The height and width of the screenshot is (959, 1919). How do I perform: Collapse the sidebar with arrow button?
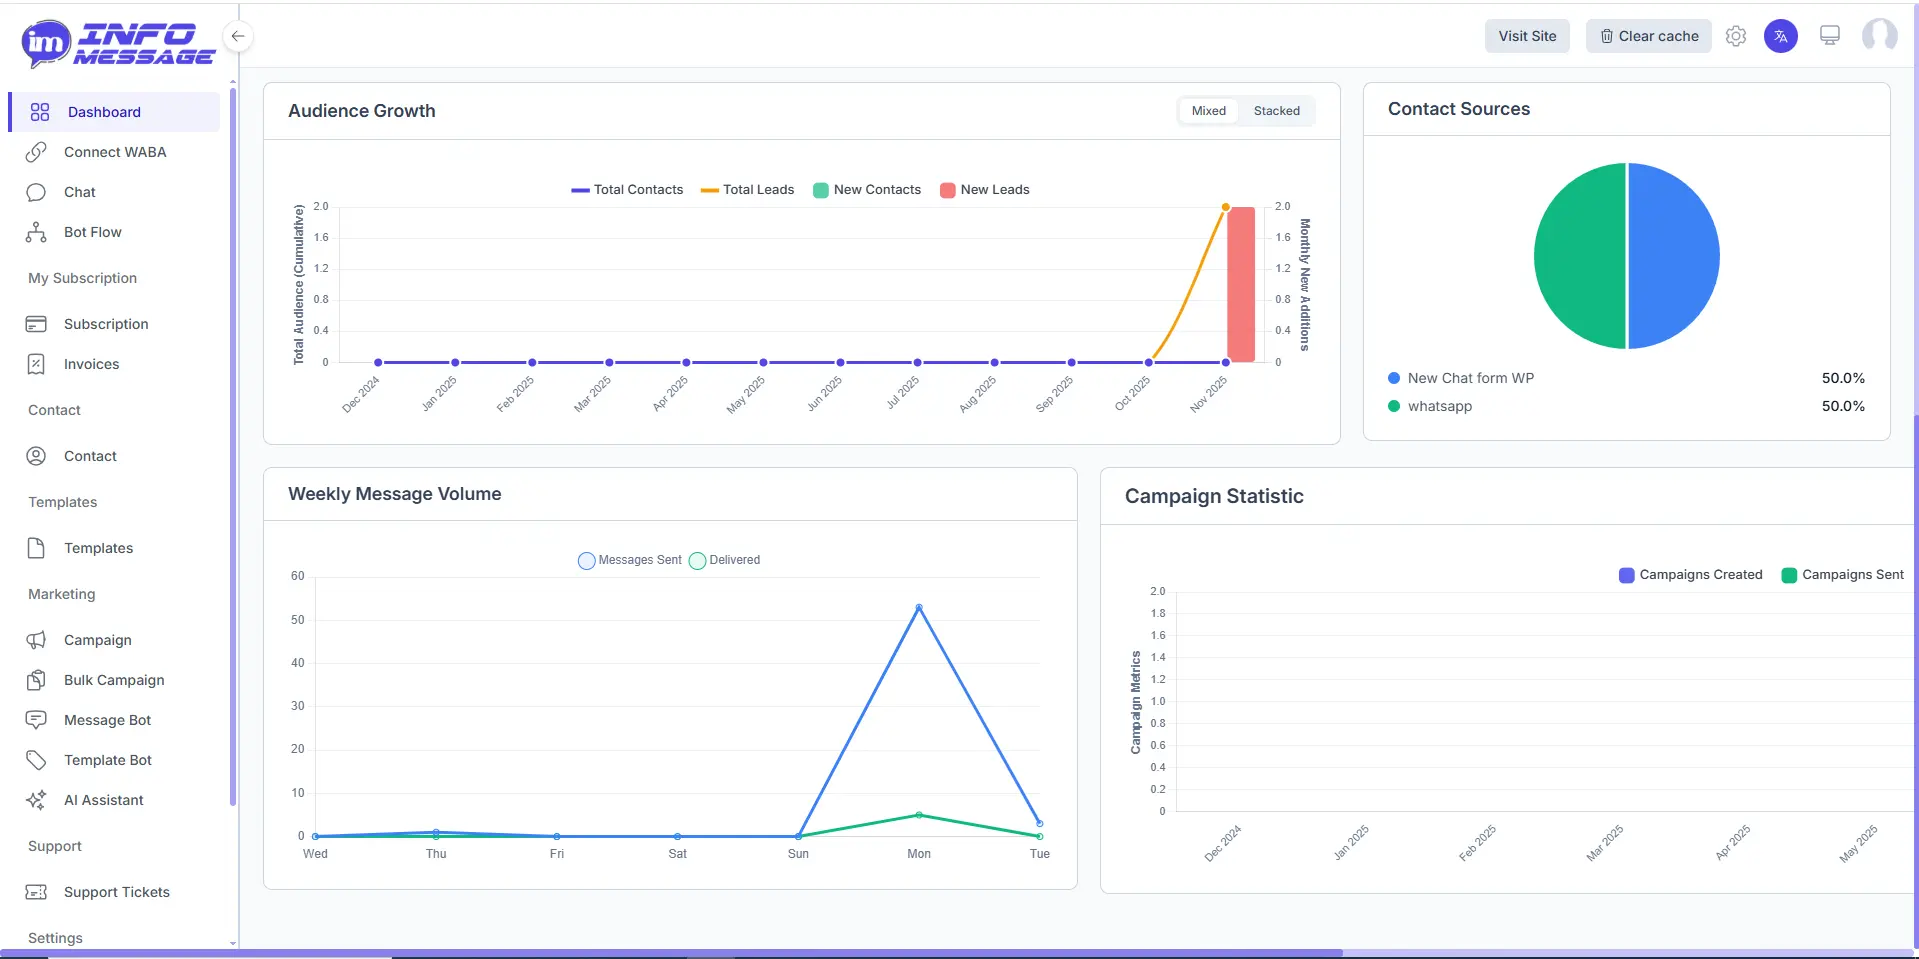238,36
